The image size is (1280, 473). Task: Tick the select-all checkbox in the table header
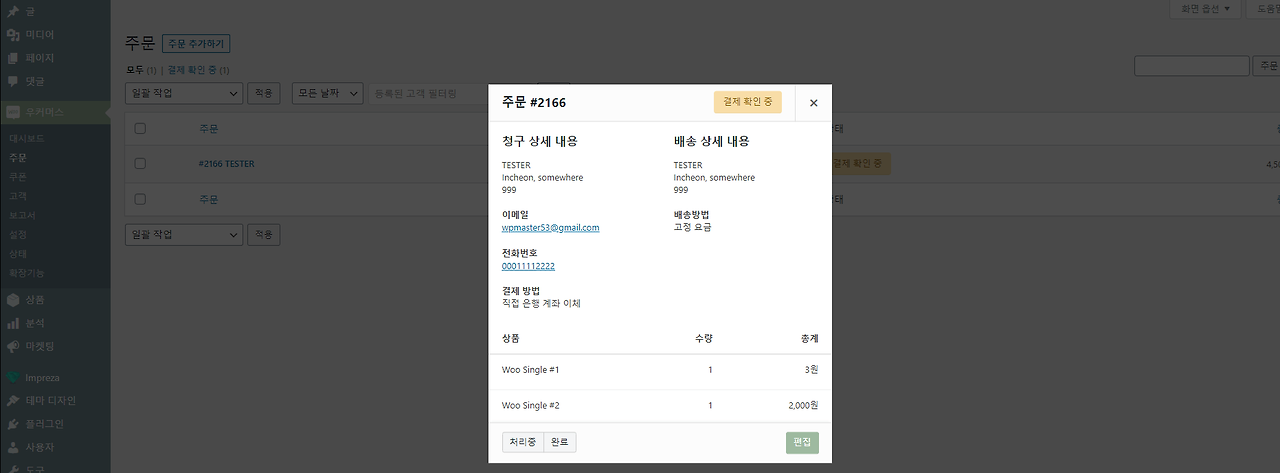pyautogui.click(x=140, y=128)
